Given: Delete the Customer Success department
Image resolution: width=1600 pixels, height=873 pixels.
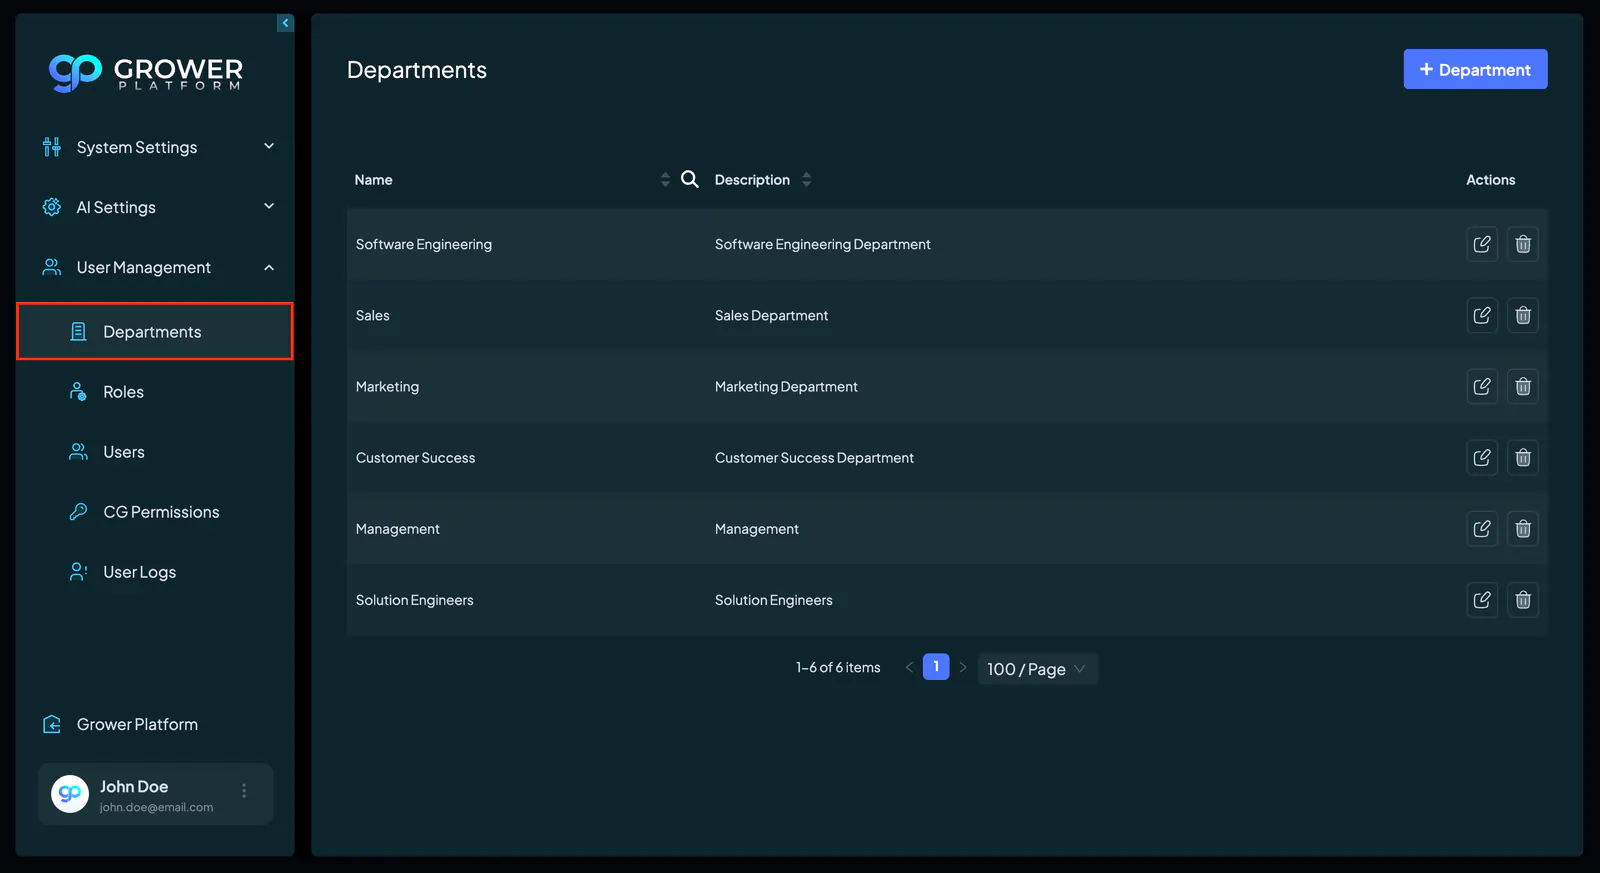Looking at the screenshot, I should (1523, 457).
